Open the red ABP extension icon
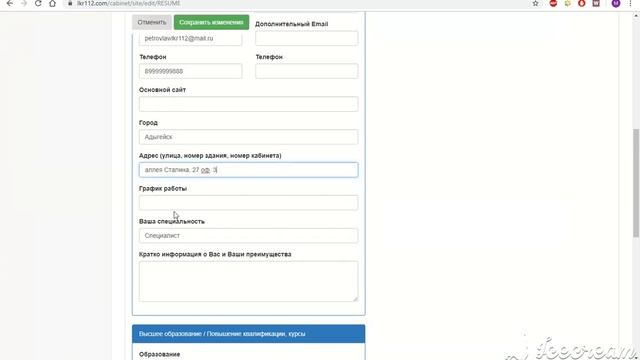The image size is (640, 360). coord(553,3)
